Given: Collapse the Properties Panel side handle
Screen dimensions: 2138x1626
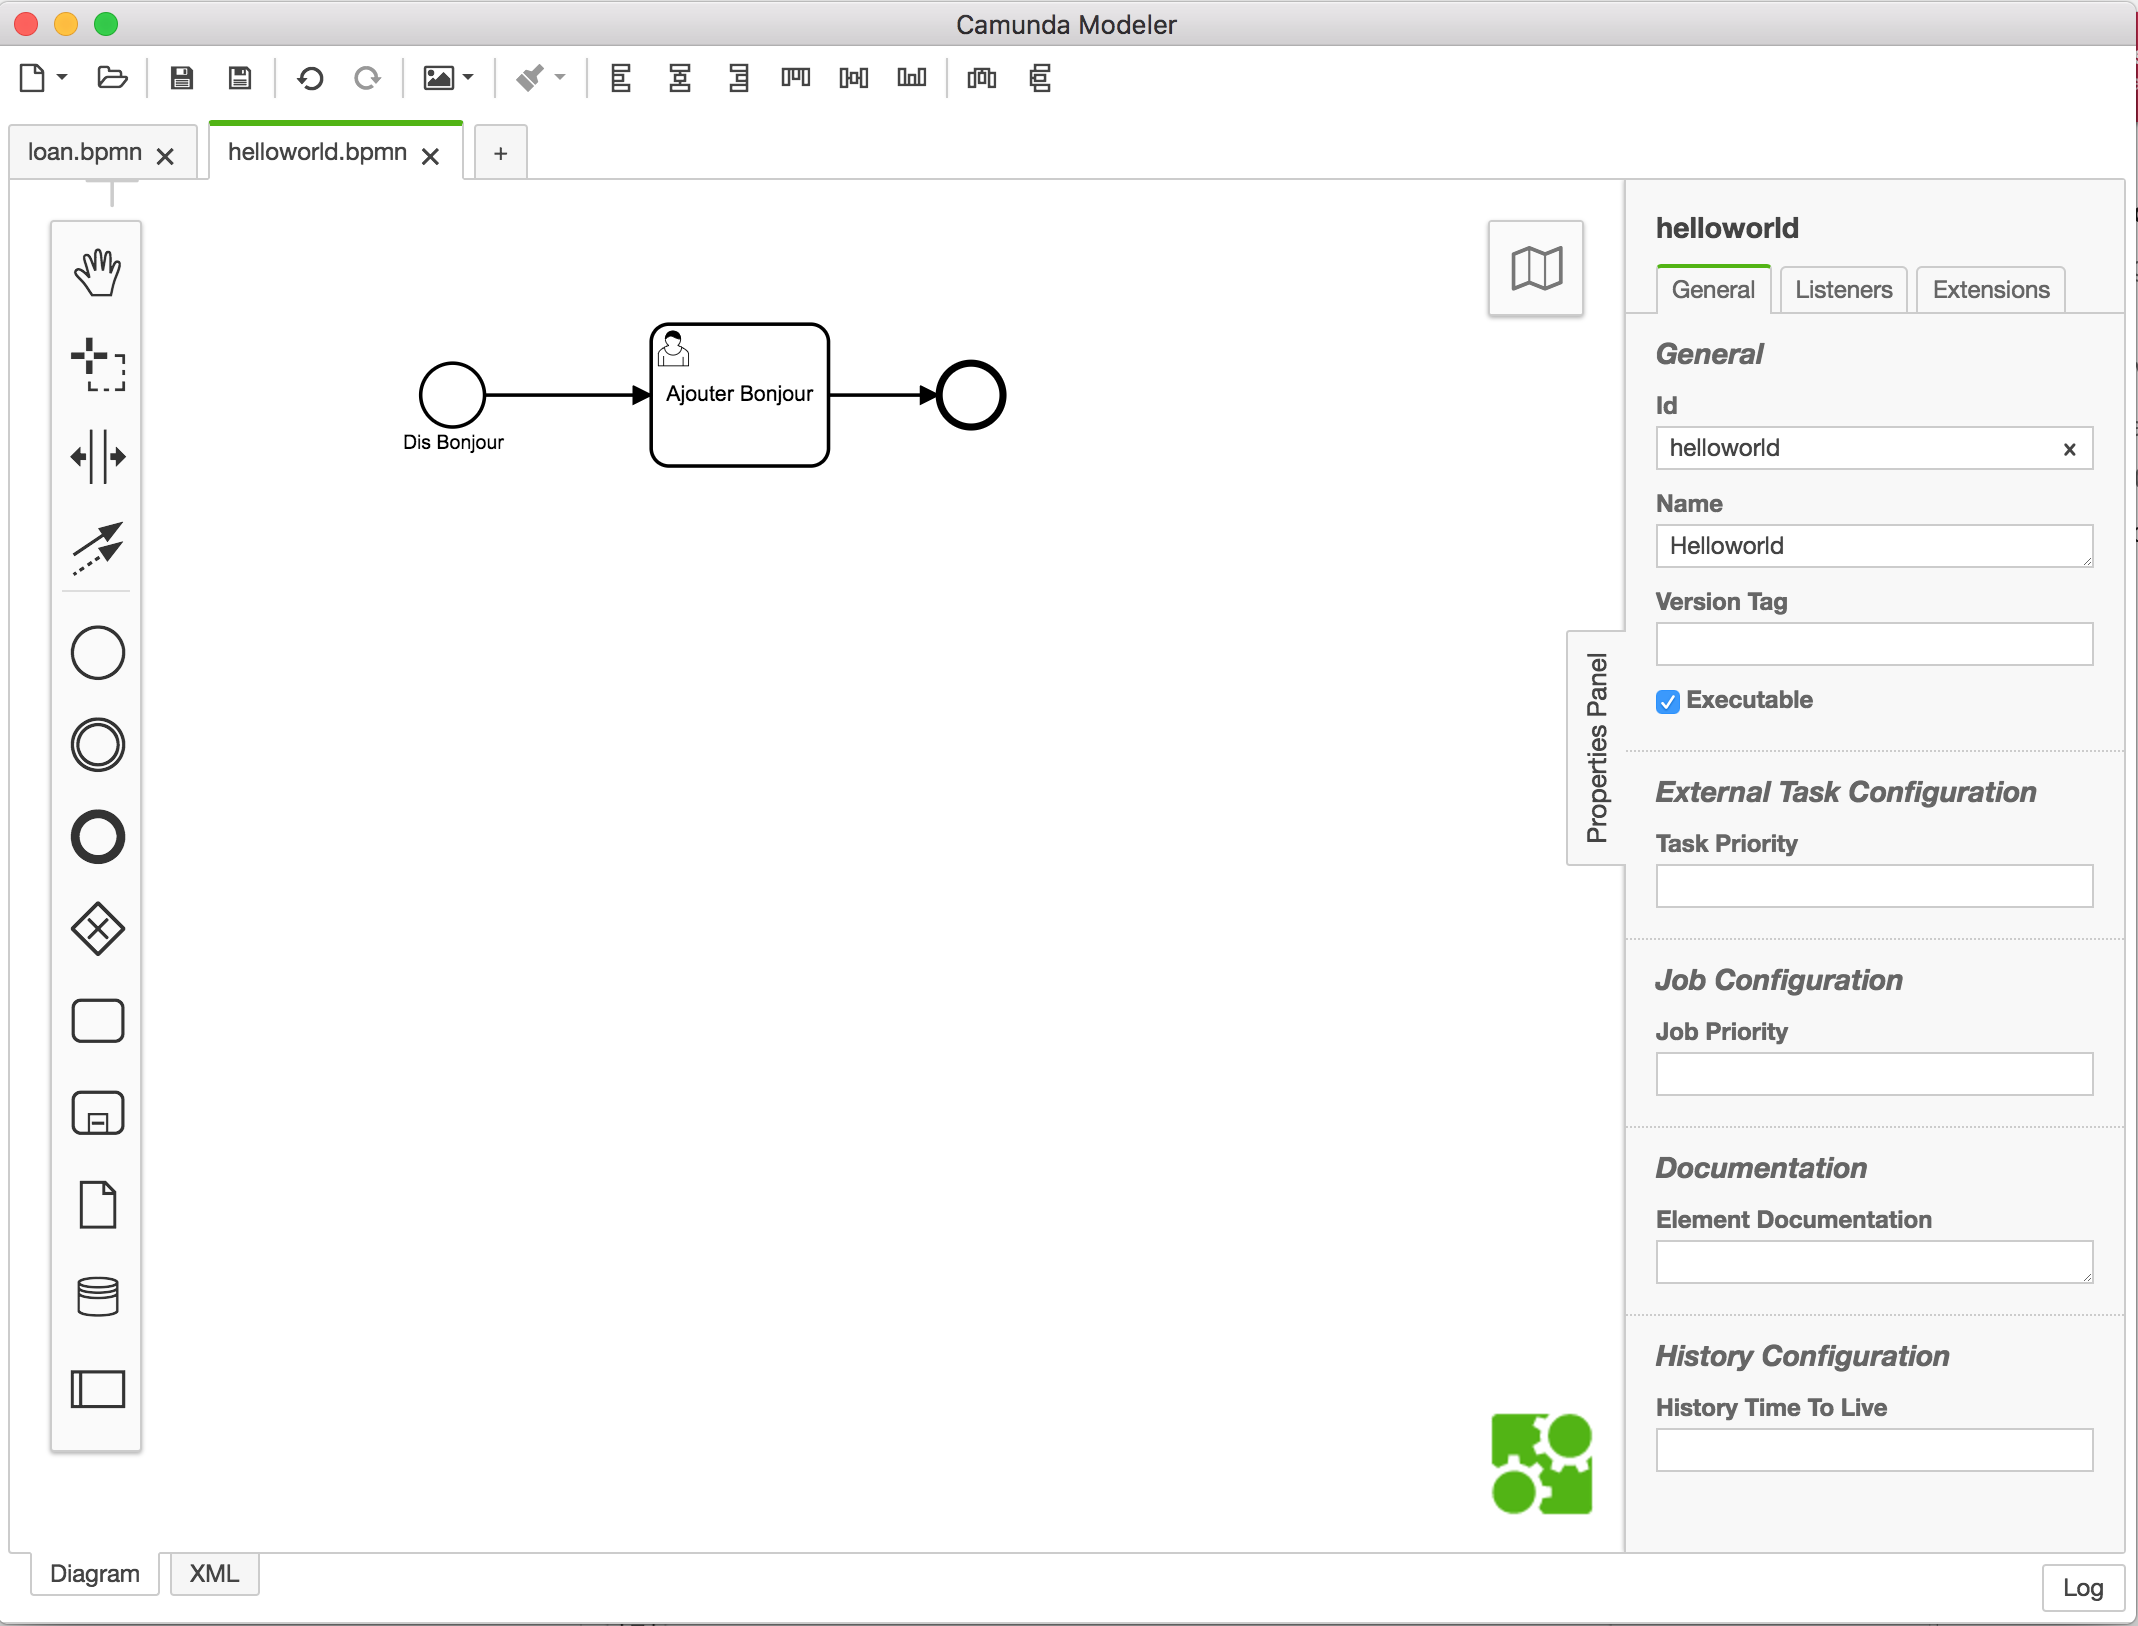Looking at the screenshot, I should (1596, 747).
